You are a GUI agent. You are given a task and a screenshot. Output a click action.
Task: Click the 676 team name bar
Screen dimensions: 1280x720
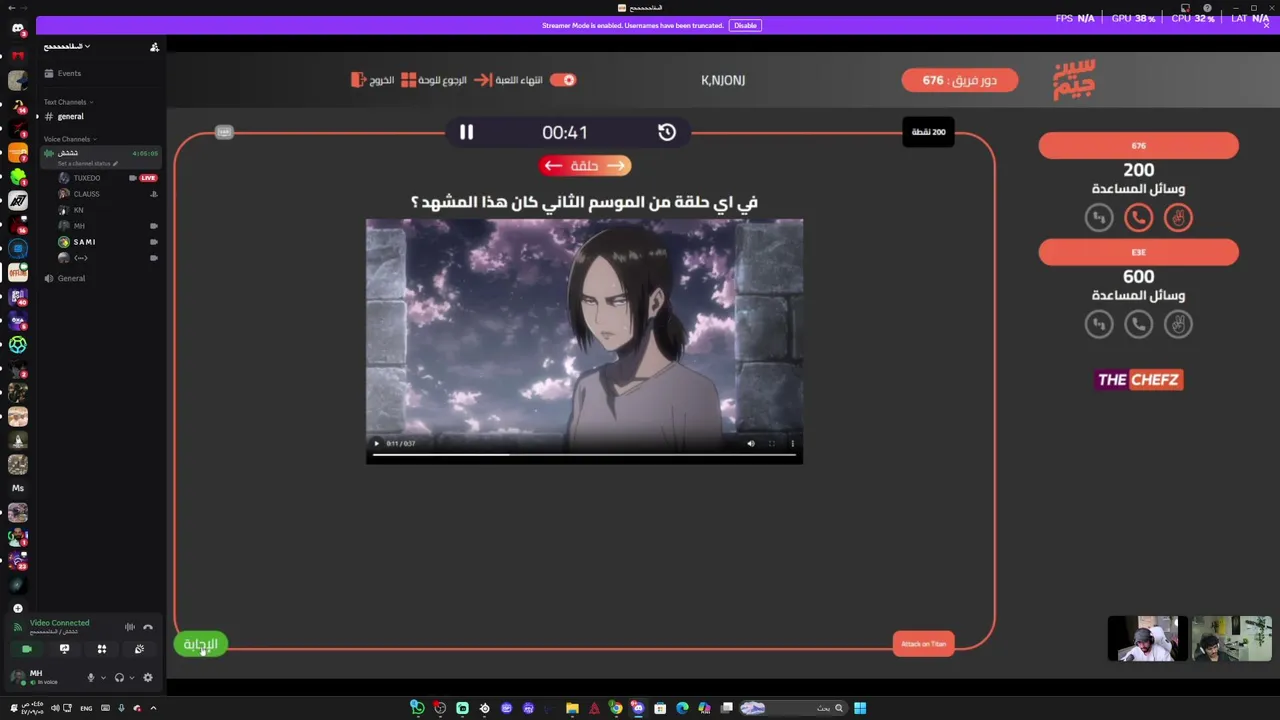click(x=1138, y=146)
